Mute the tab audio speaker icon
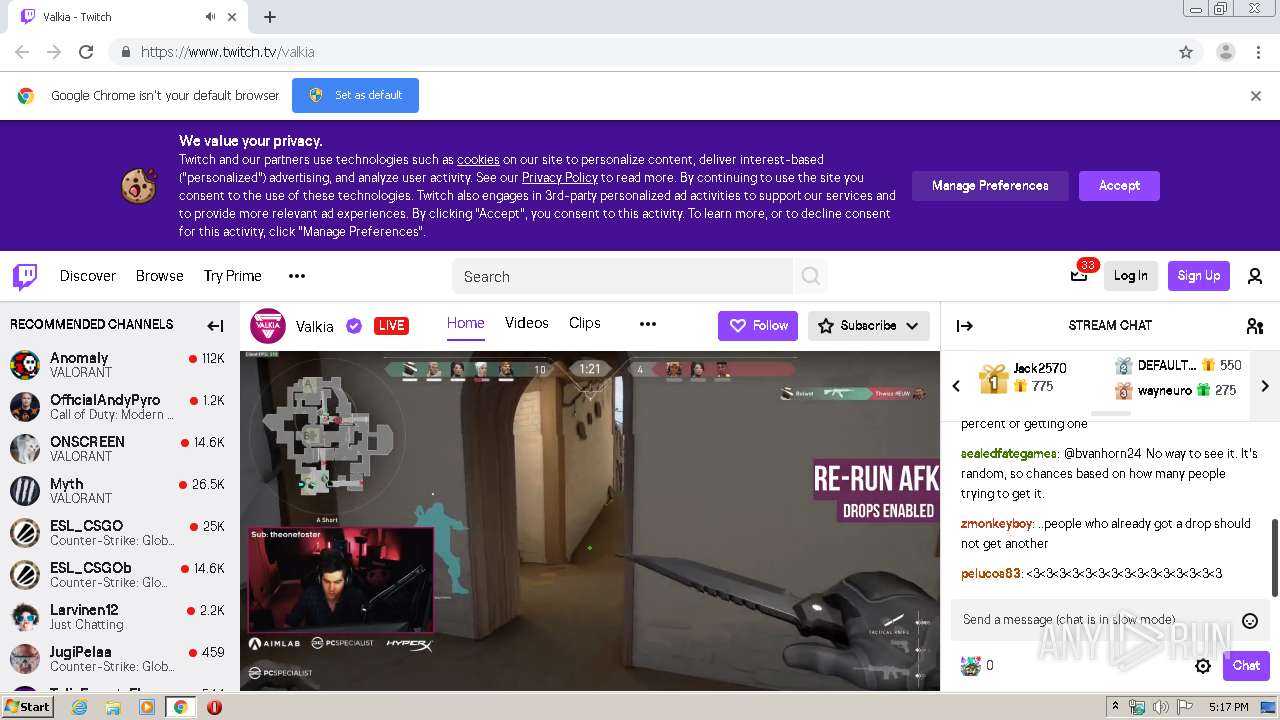This screenshot has width=1280, height=720. 211,17
